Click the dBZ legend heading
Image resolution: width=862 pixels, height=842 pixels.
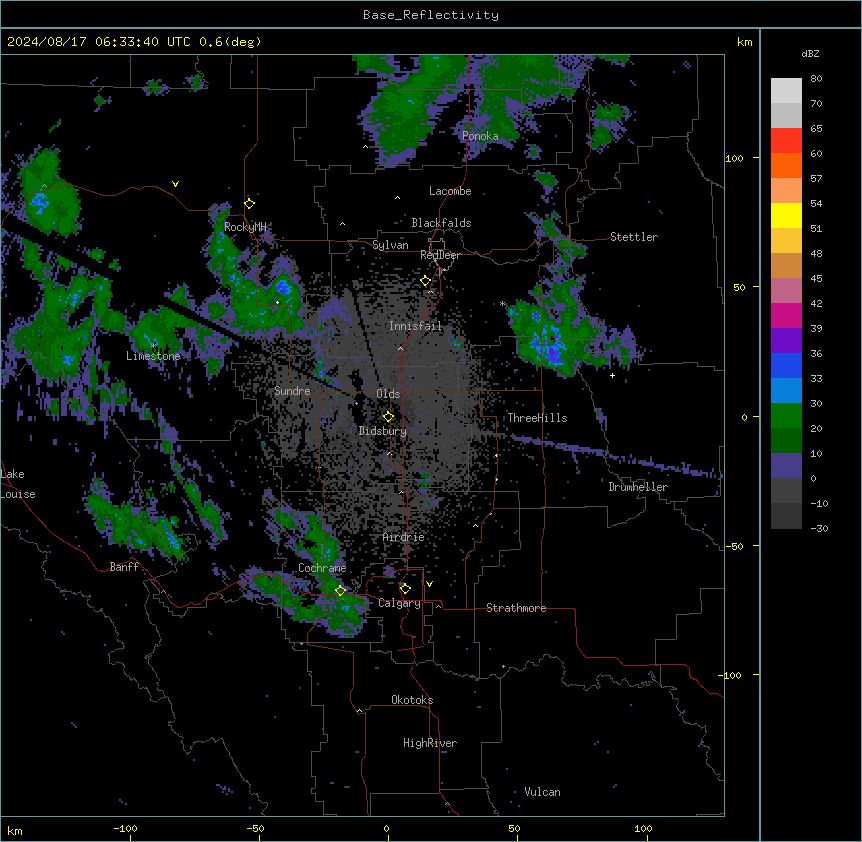coord(810,53)
